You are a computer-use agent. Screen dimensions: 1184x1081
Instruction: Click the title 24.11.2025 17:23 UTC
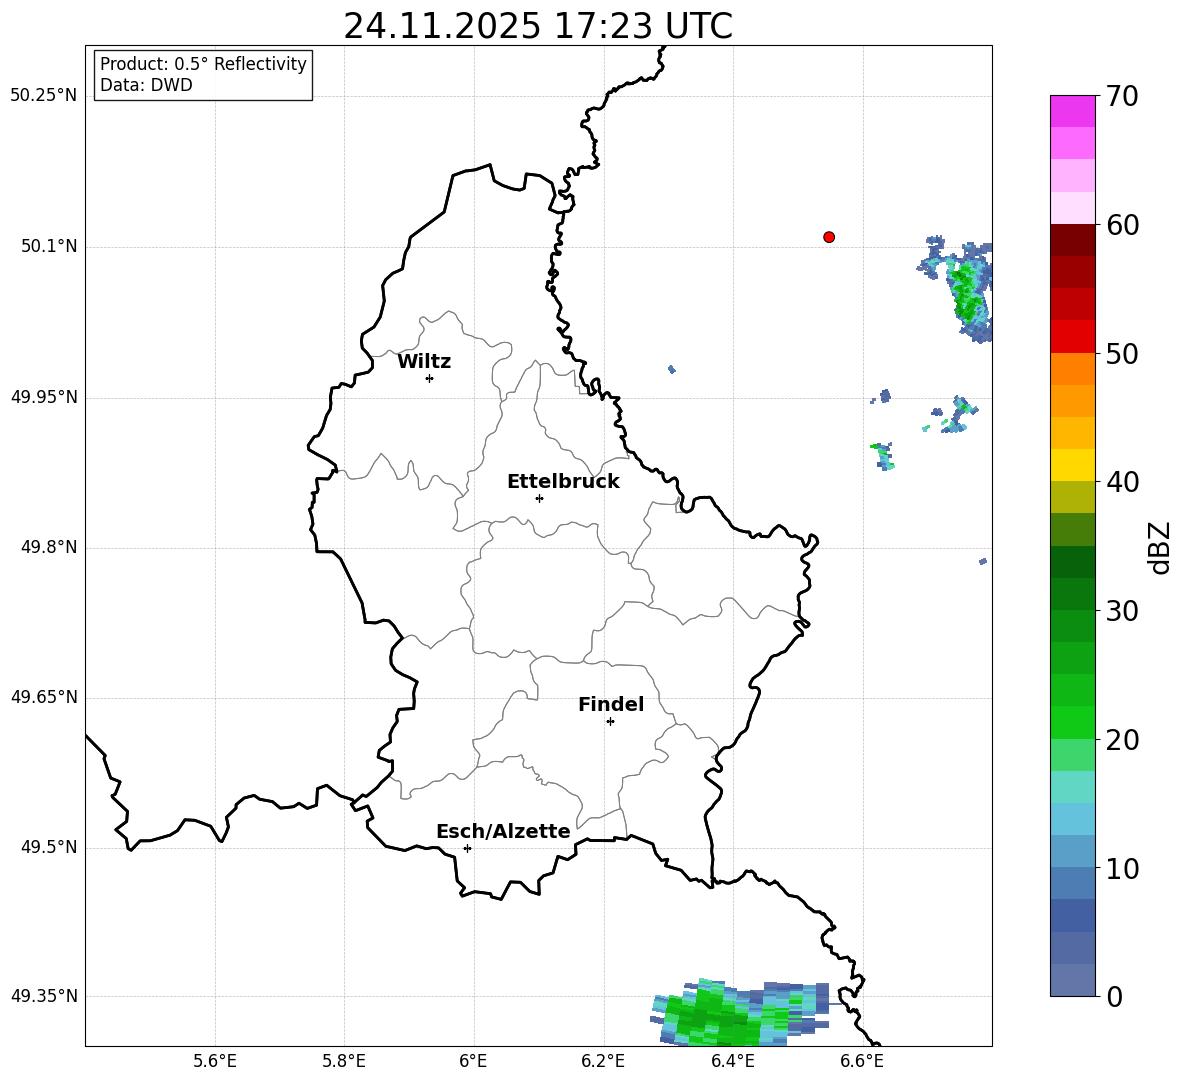pos(538,26)
